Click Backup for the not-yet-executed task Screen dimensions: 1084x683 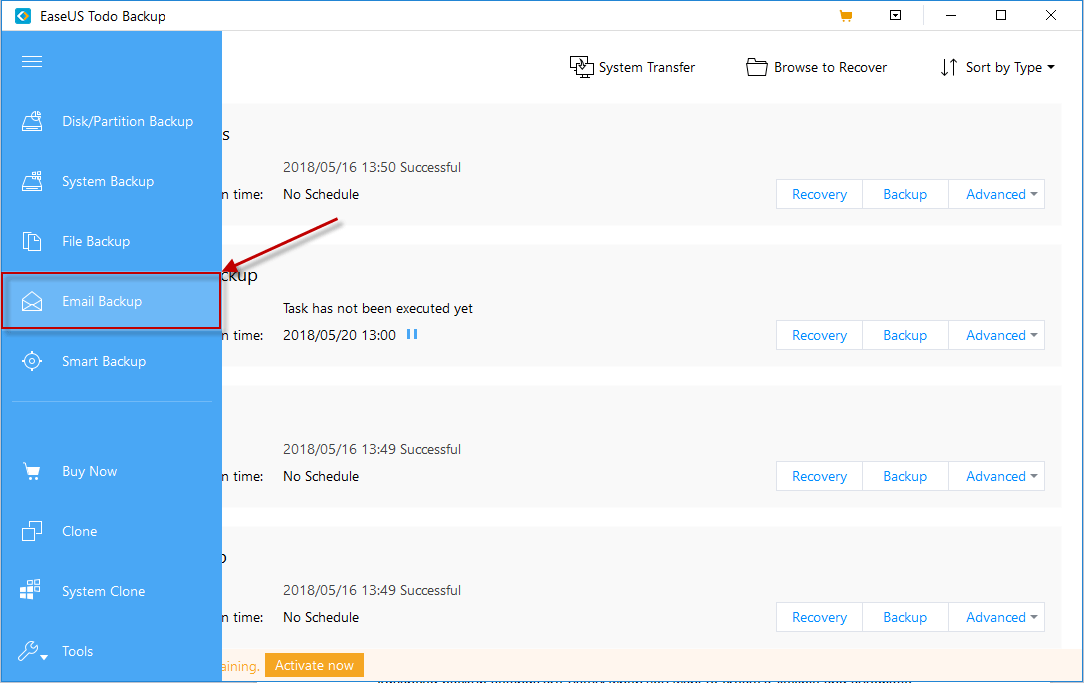905,335
